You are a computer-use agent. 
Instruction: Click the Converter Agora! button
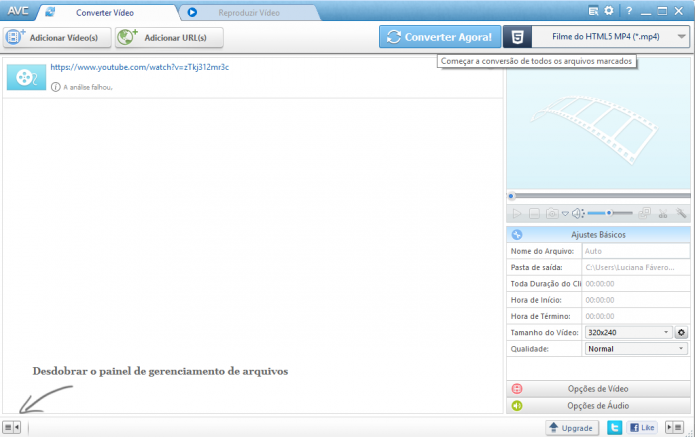pyautogui.click(x=440, y=37)
